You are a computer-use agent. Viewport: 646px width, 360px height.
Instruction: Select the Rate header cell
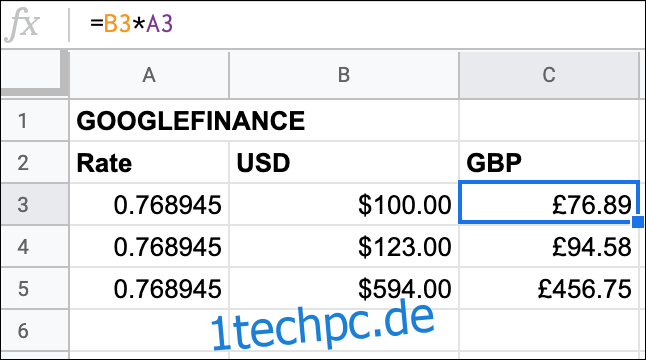[x=149, y=163]
